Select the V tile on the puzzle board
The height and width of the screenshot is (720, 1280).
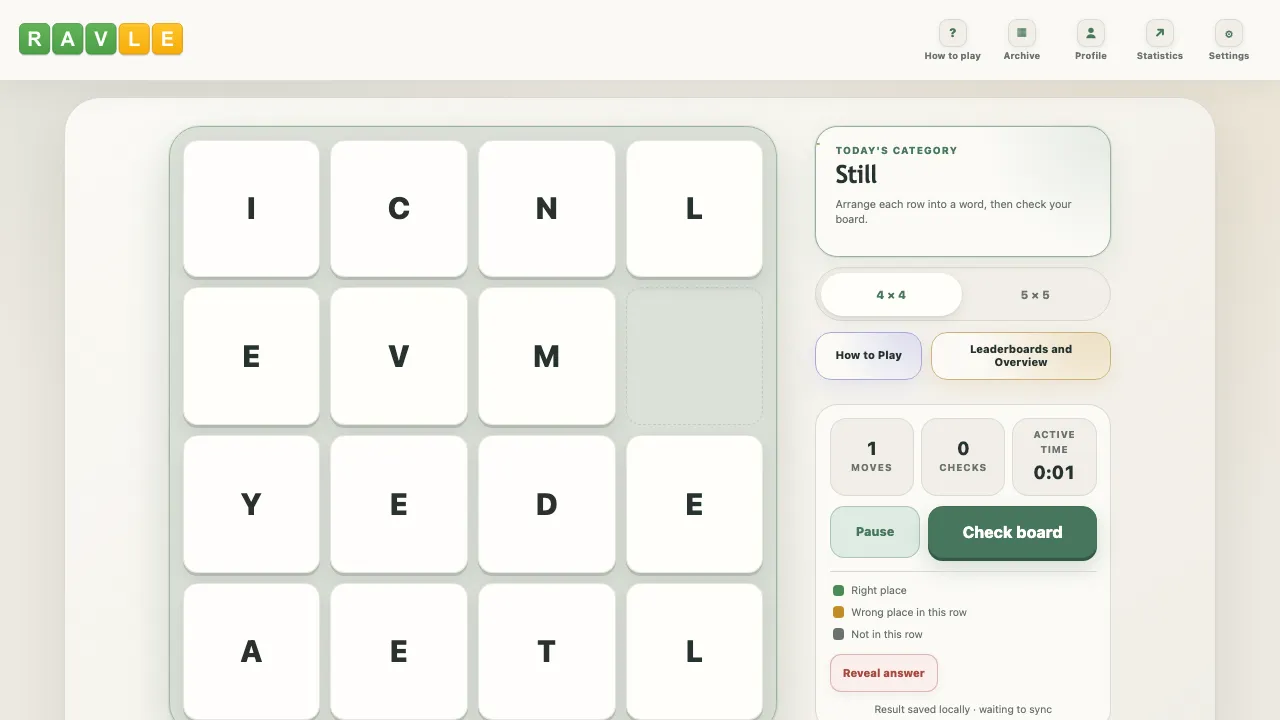(399, 356)
